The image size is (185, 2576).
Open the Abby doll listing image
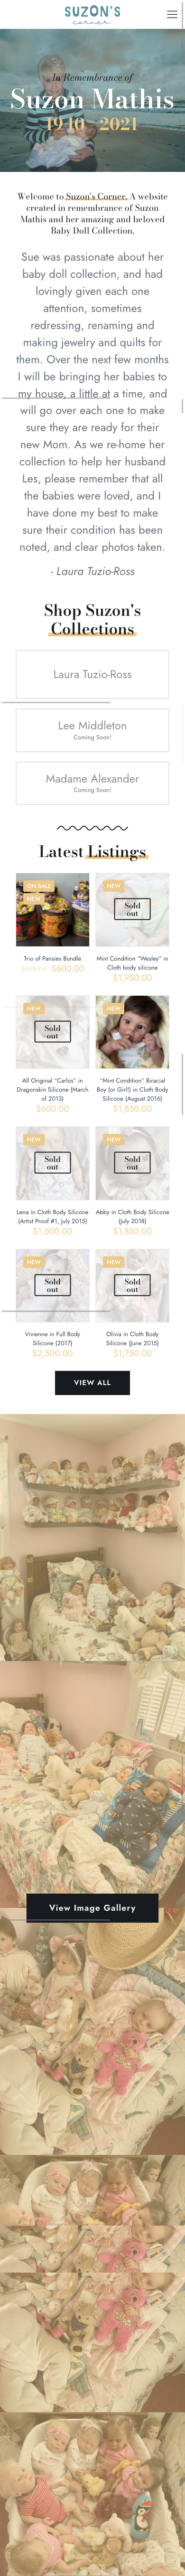click(x=132, y=1163)
